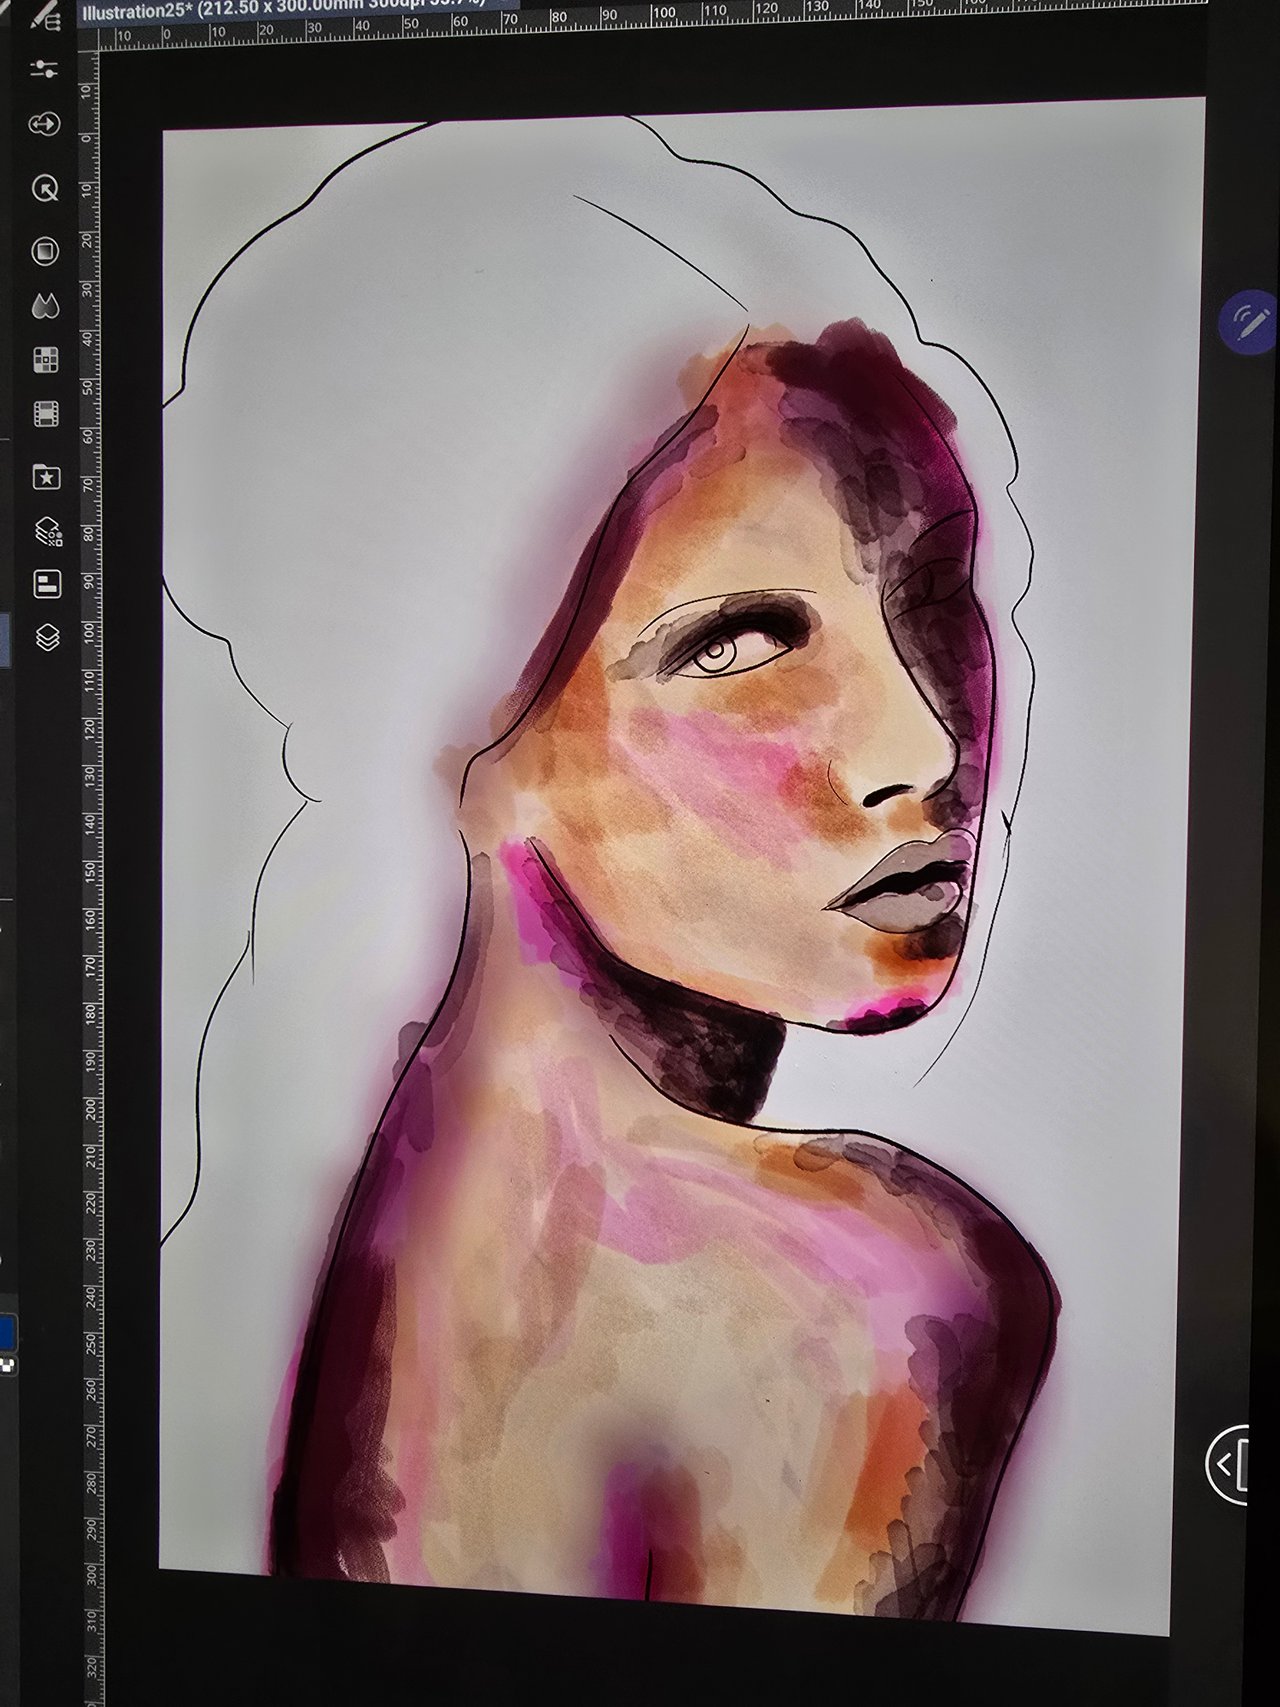Open the Color Set grid icon

click(x=46, y=360)
